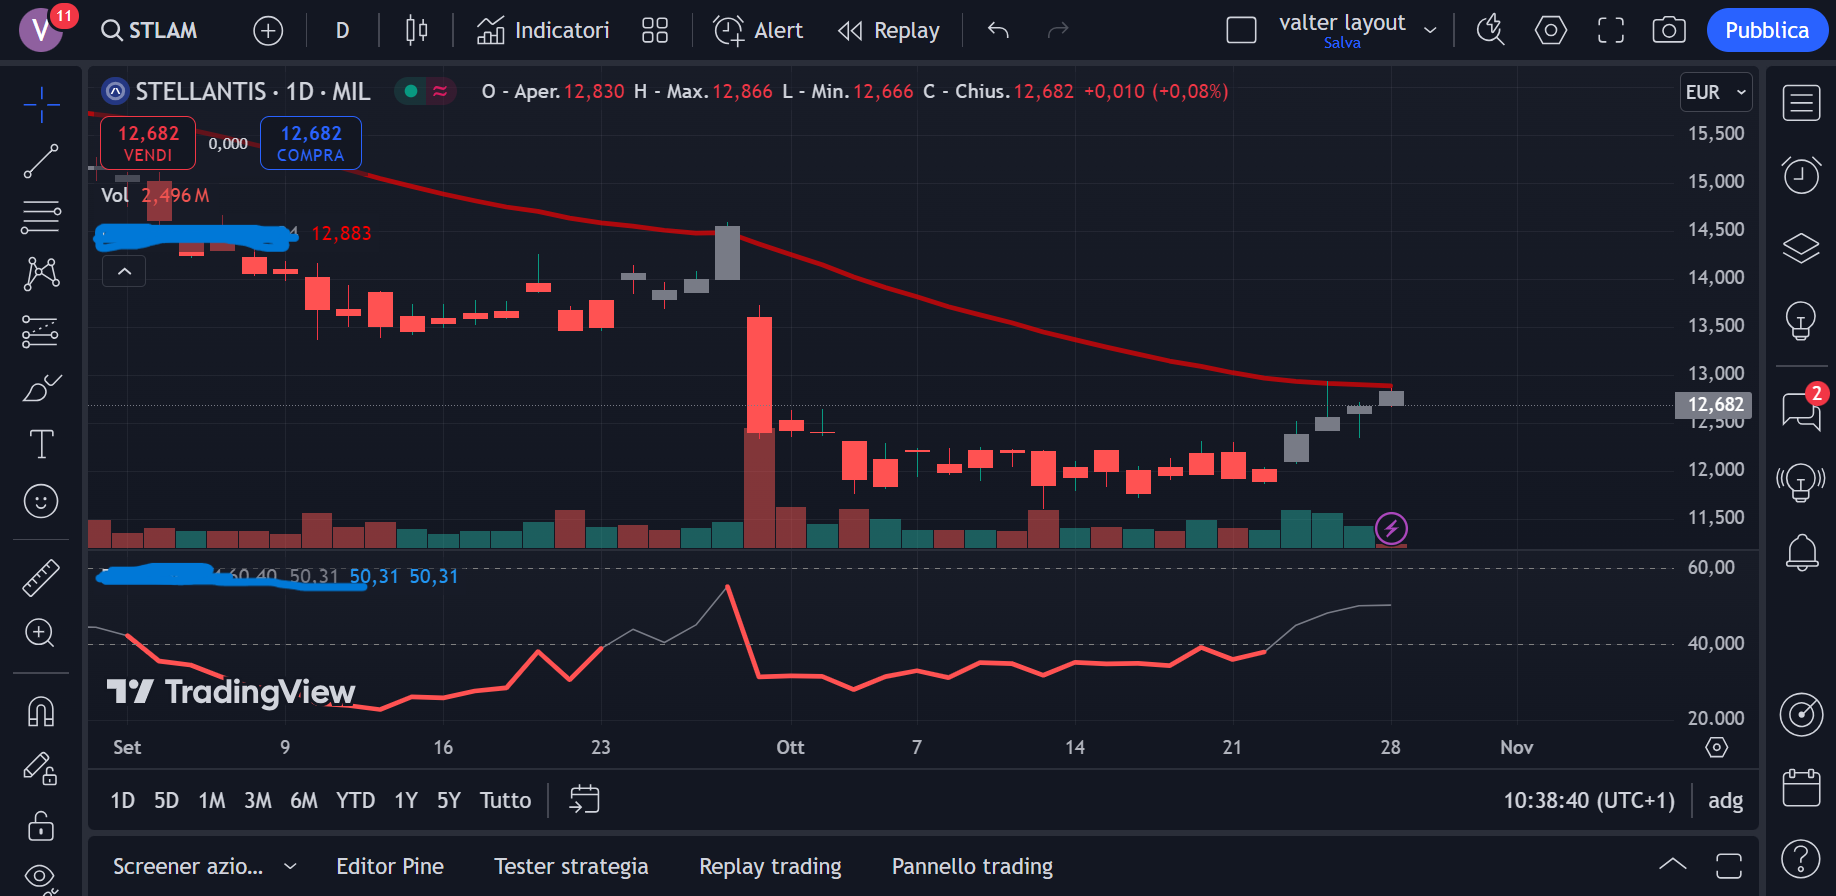Click the 12,682 VENDI sell button
This screenshot has width=1836, height=896.
click(x=148, y=143)
